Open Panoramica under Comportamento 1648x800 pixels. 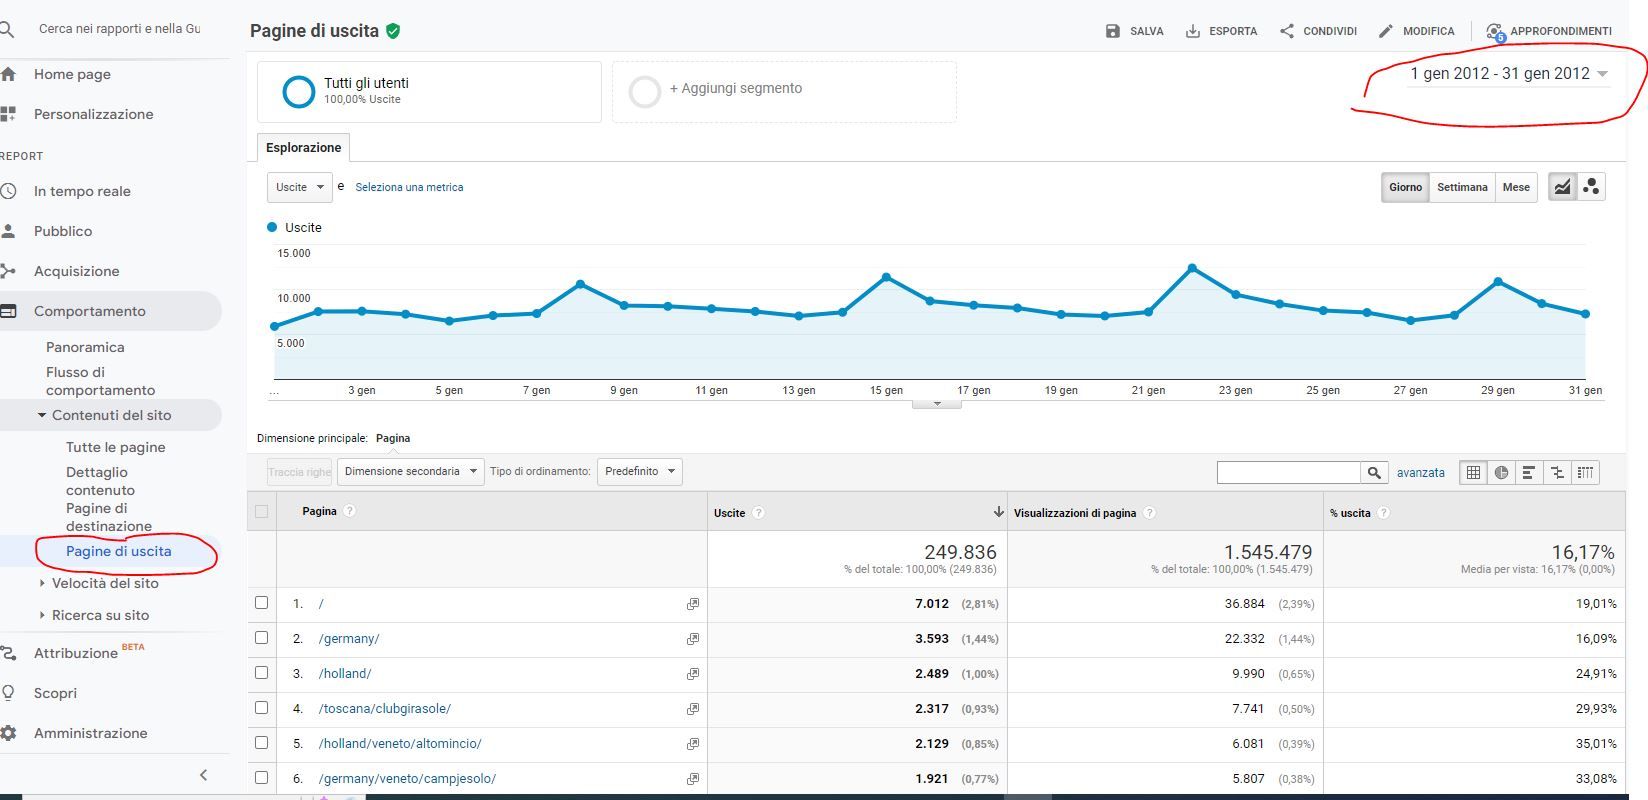pyautogui.click(x=85, y=347)
